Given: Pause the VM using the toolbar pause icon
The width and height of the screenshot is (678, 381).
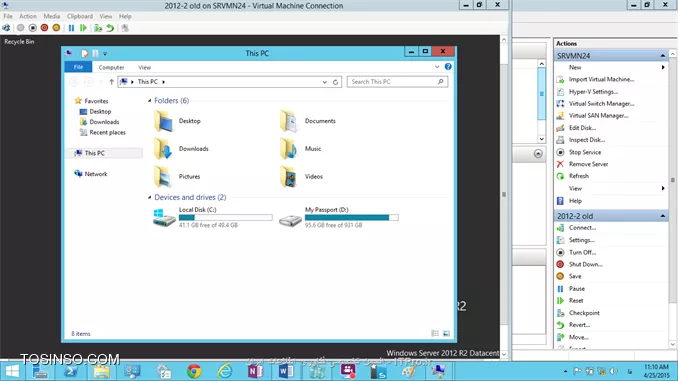Looking at the screenshot, I should tap(71, 28).
